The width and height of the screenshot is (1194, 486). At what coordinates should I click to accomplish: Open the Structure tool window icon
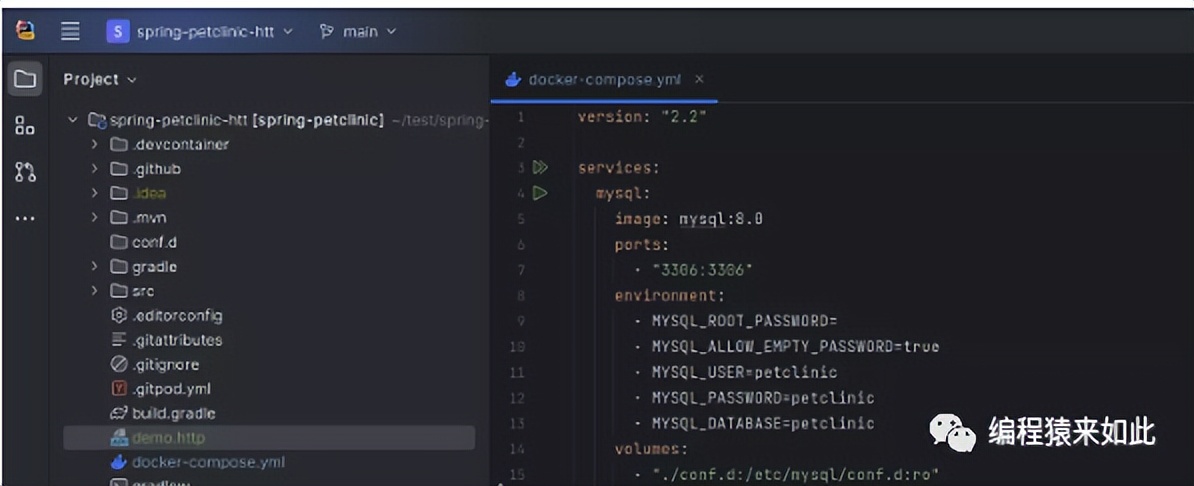point(25,125)
